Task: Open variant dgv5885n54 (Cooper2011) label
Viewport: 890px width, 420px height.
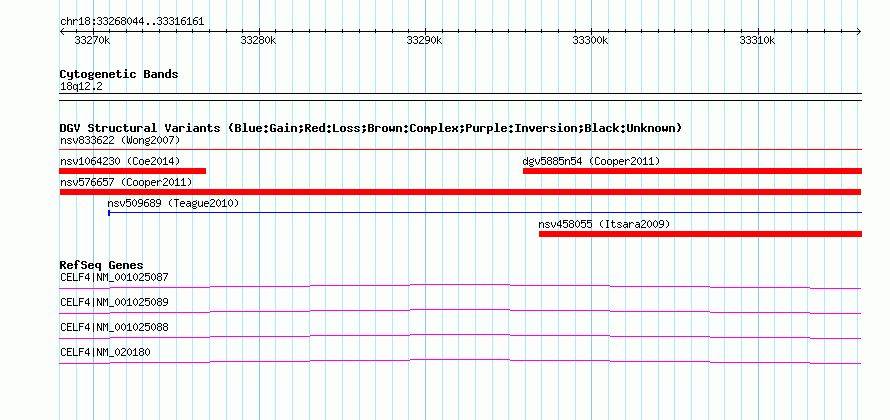Action: 591,161
